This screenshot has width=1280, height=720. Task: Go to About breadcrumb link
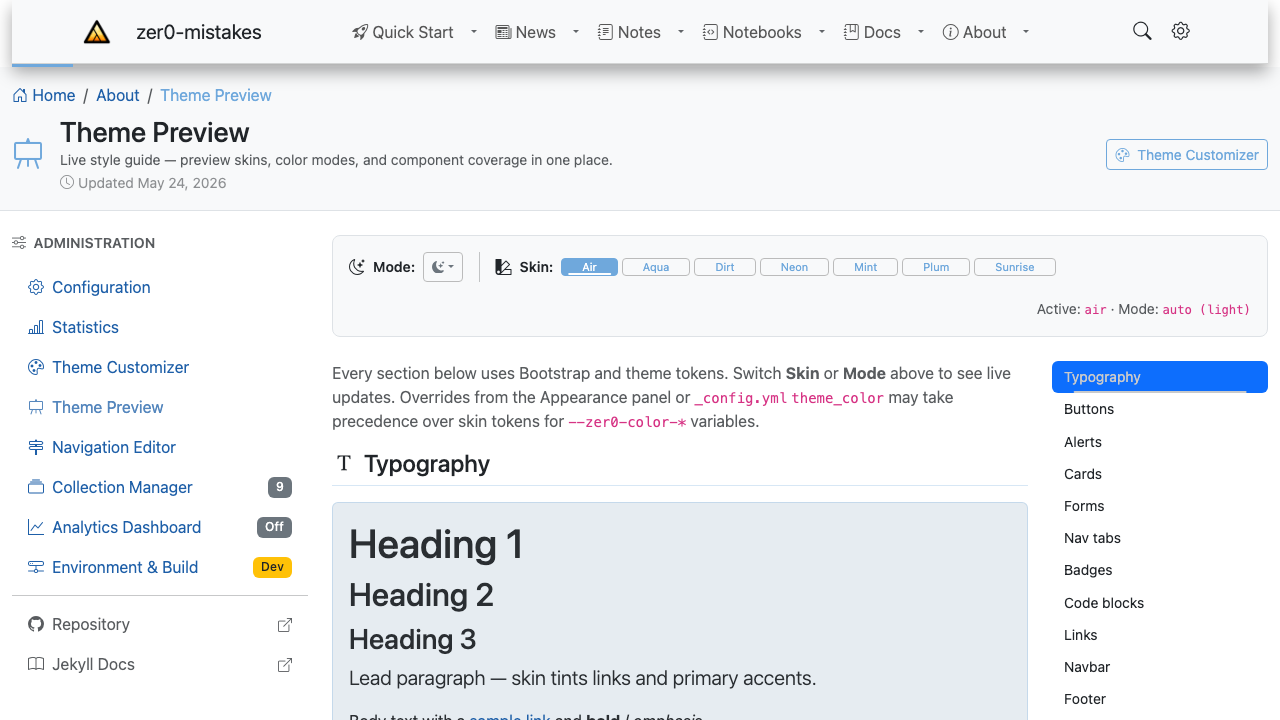(x=118, y=95)
